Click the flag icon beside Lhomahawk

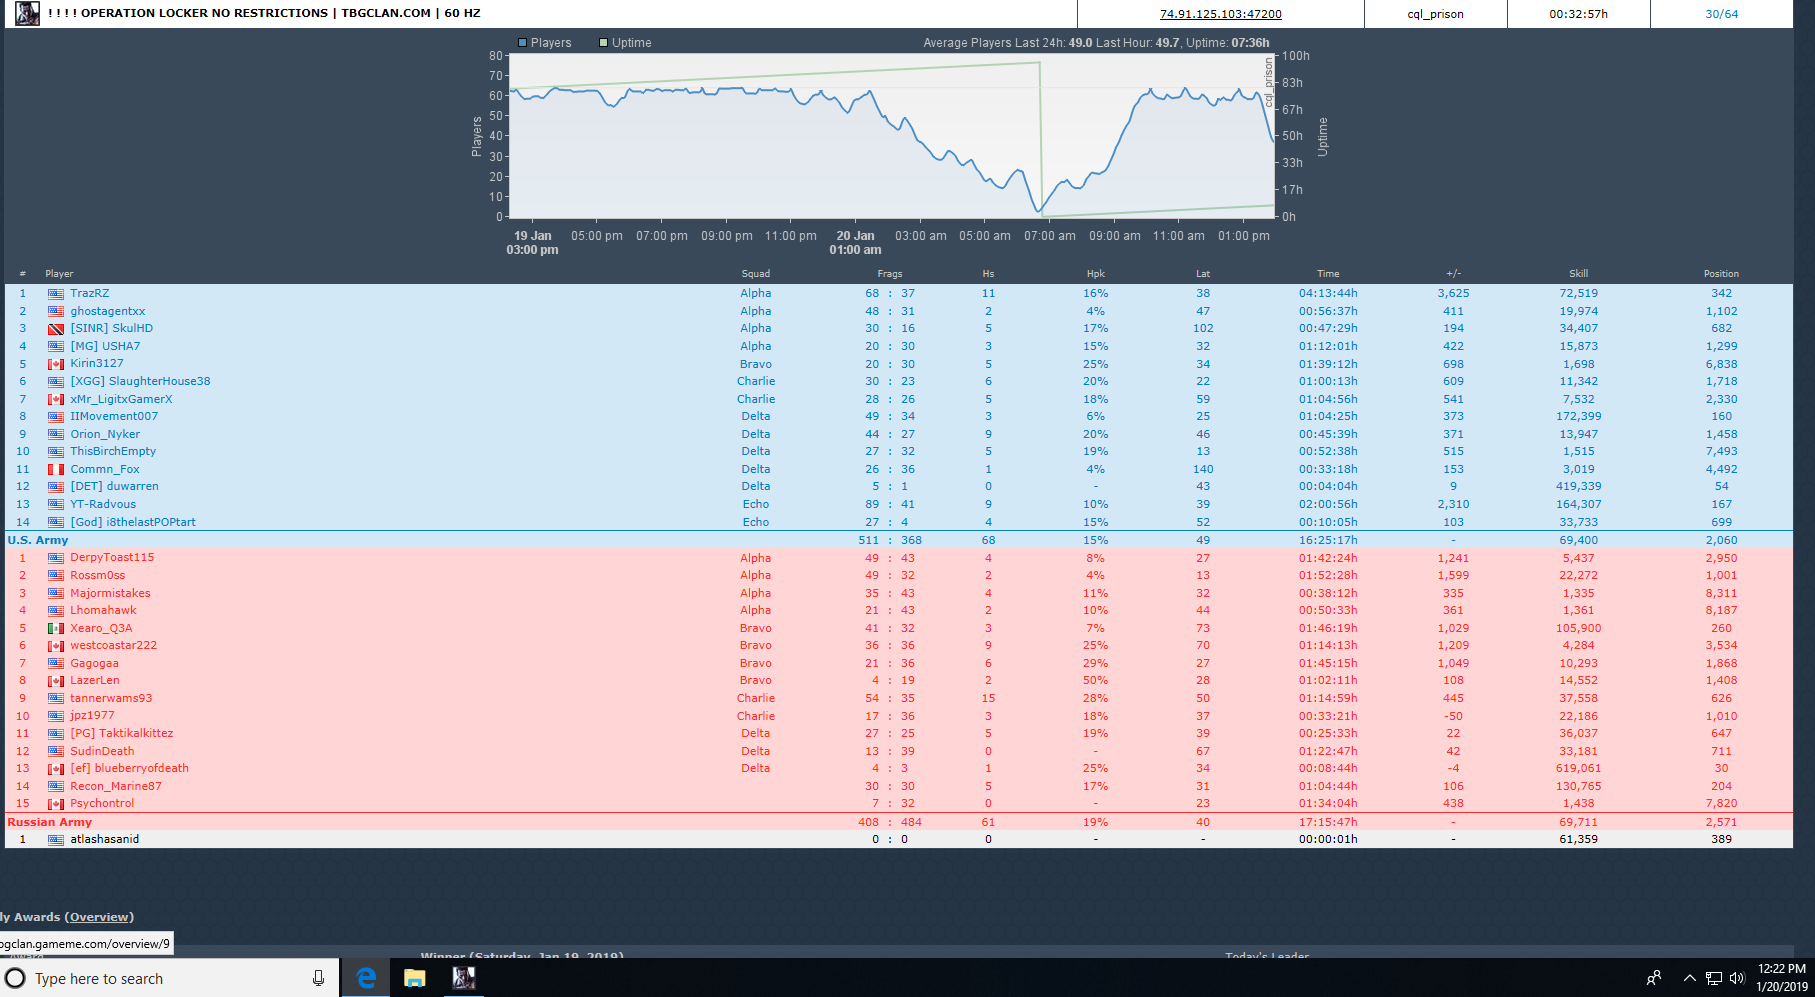56,611
